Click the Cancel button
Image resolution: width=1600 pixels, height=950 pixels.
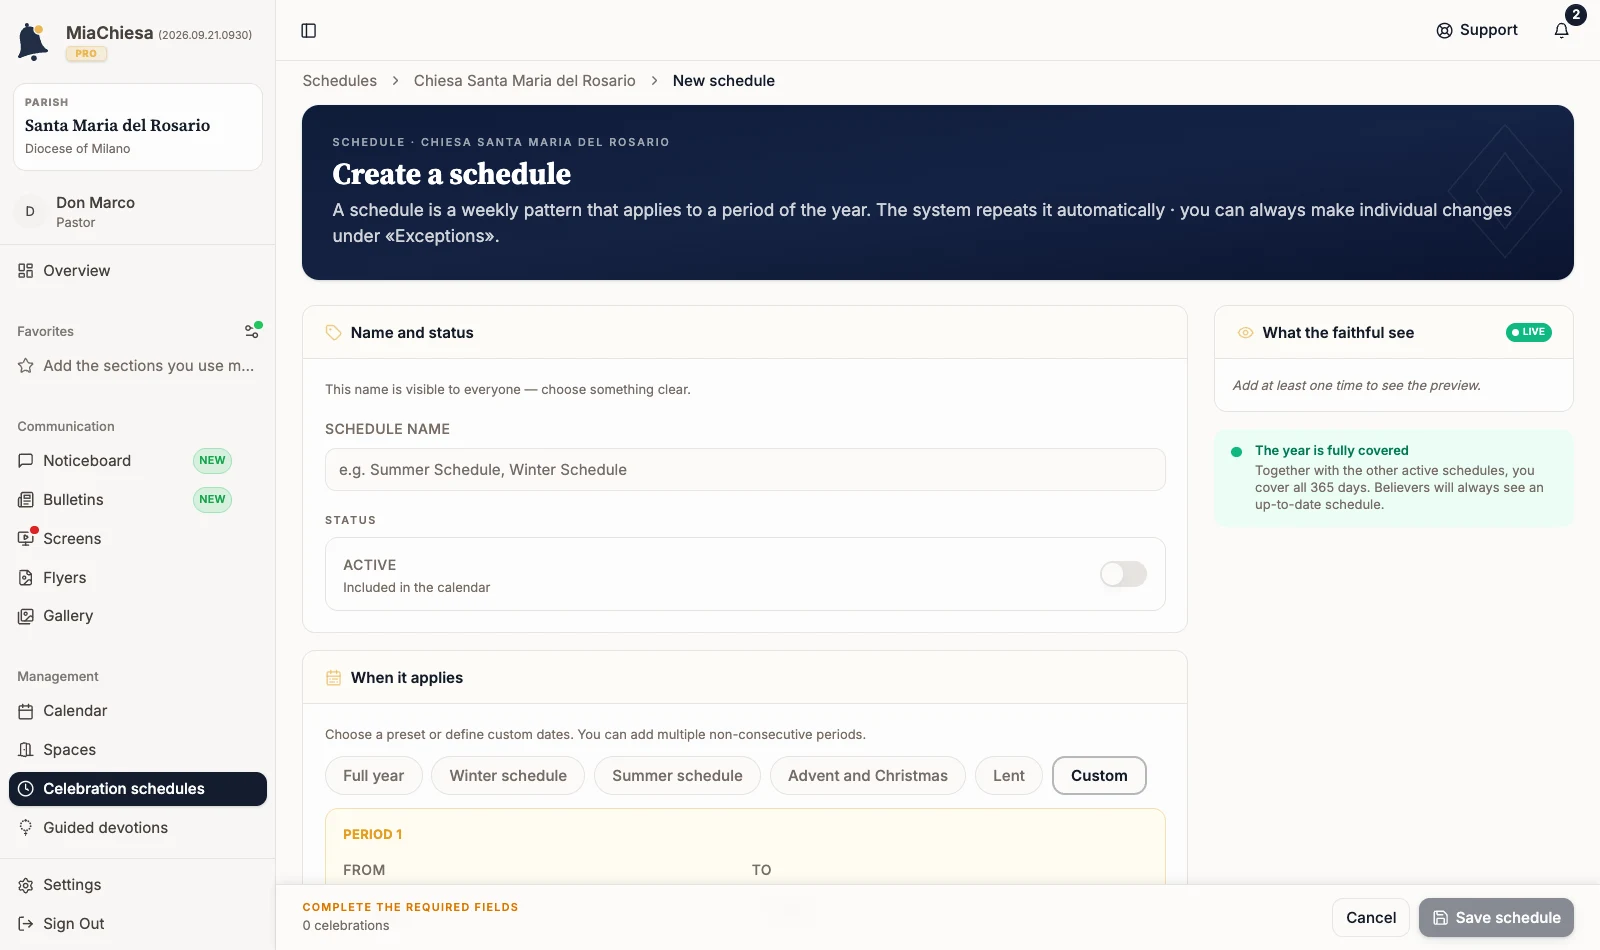(1371, 918)
